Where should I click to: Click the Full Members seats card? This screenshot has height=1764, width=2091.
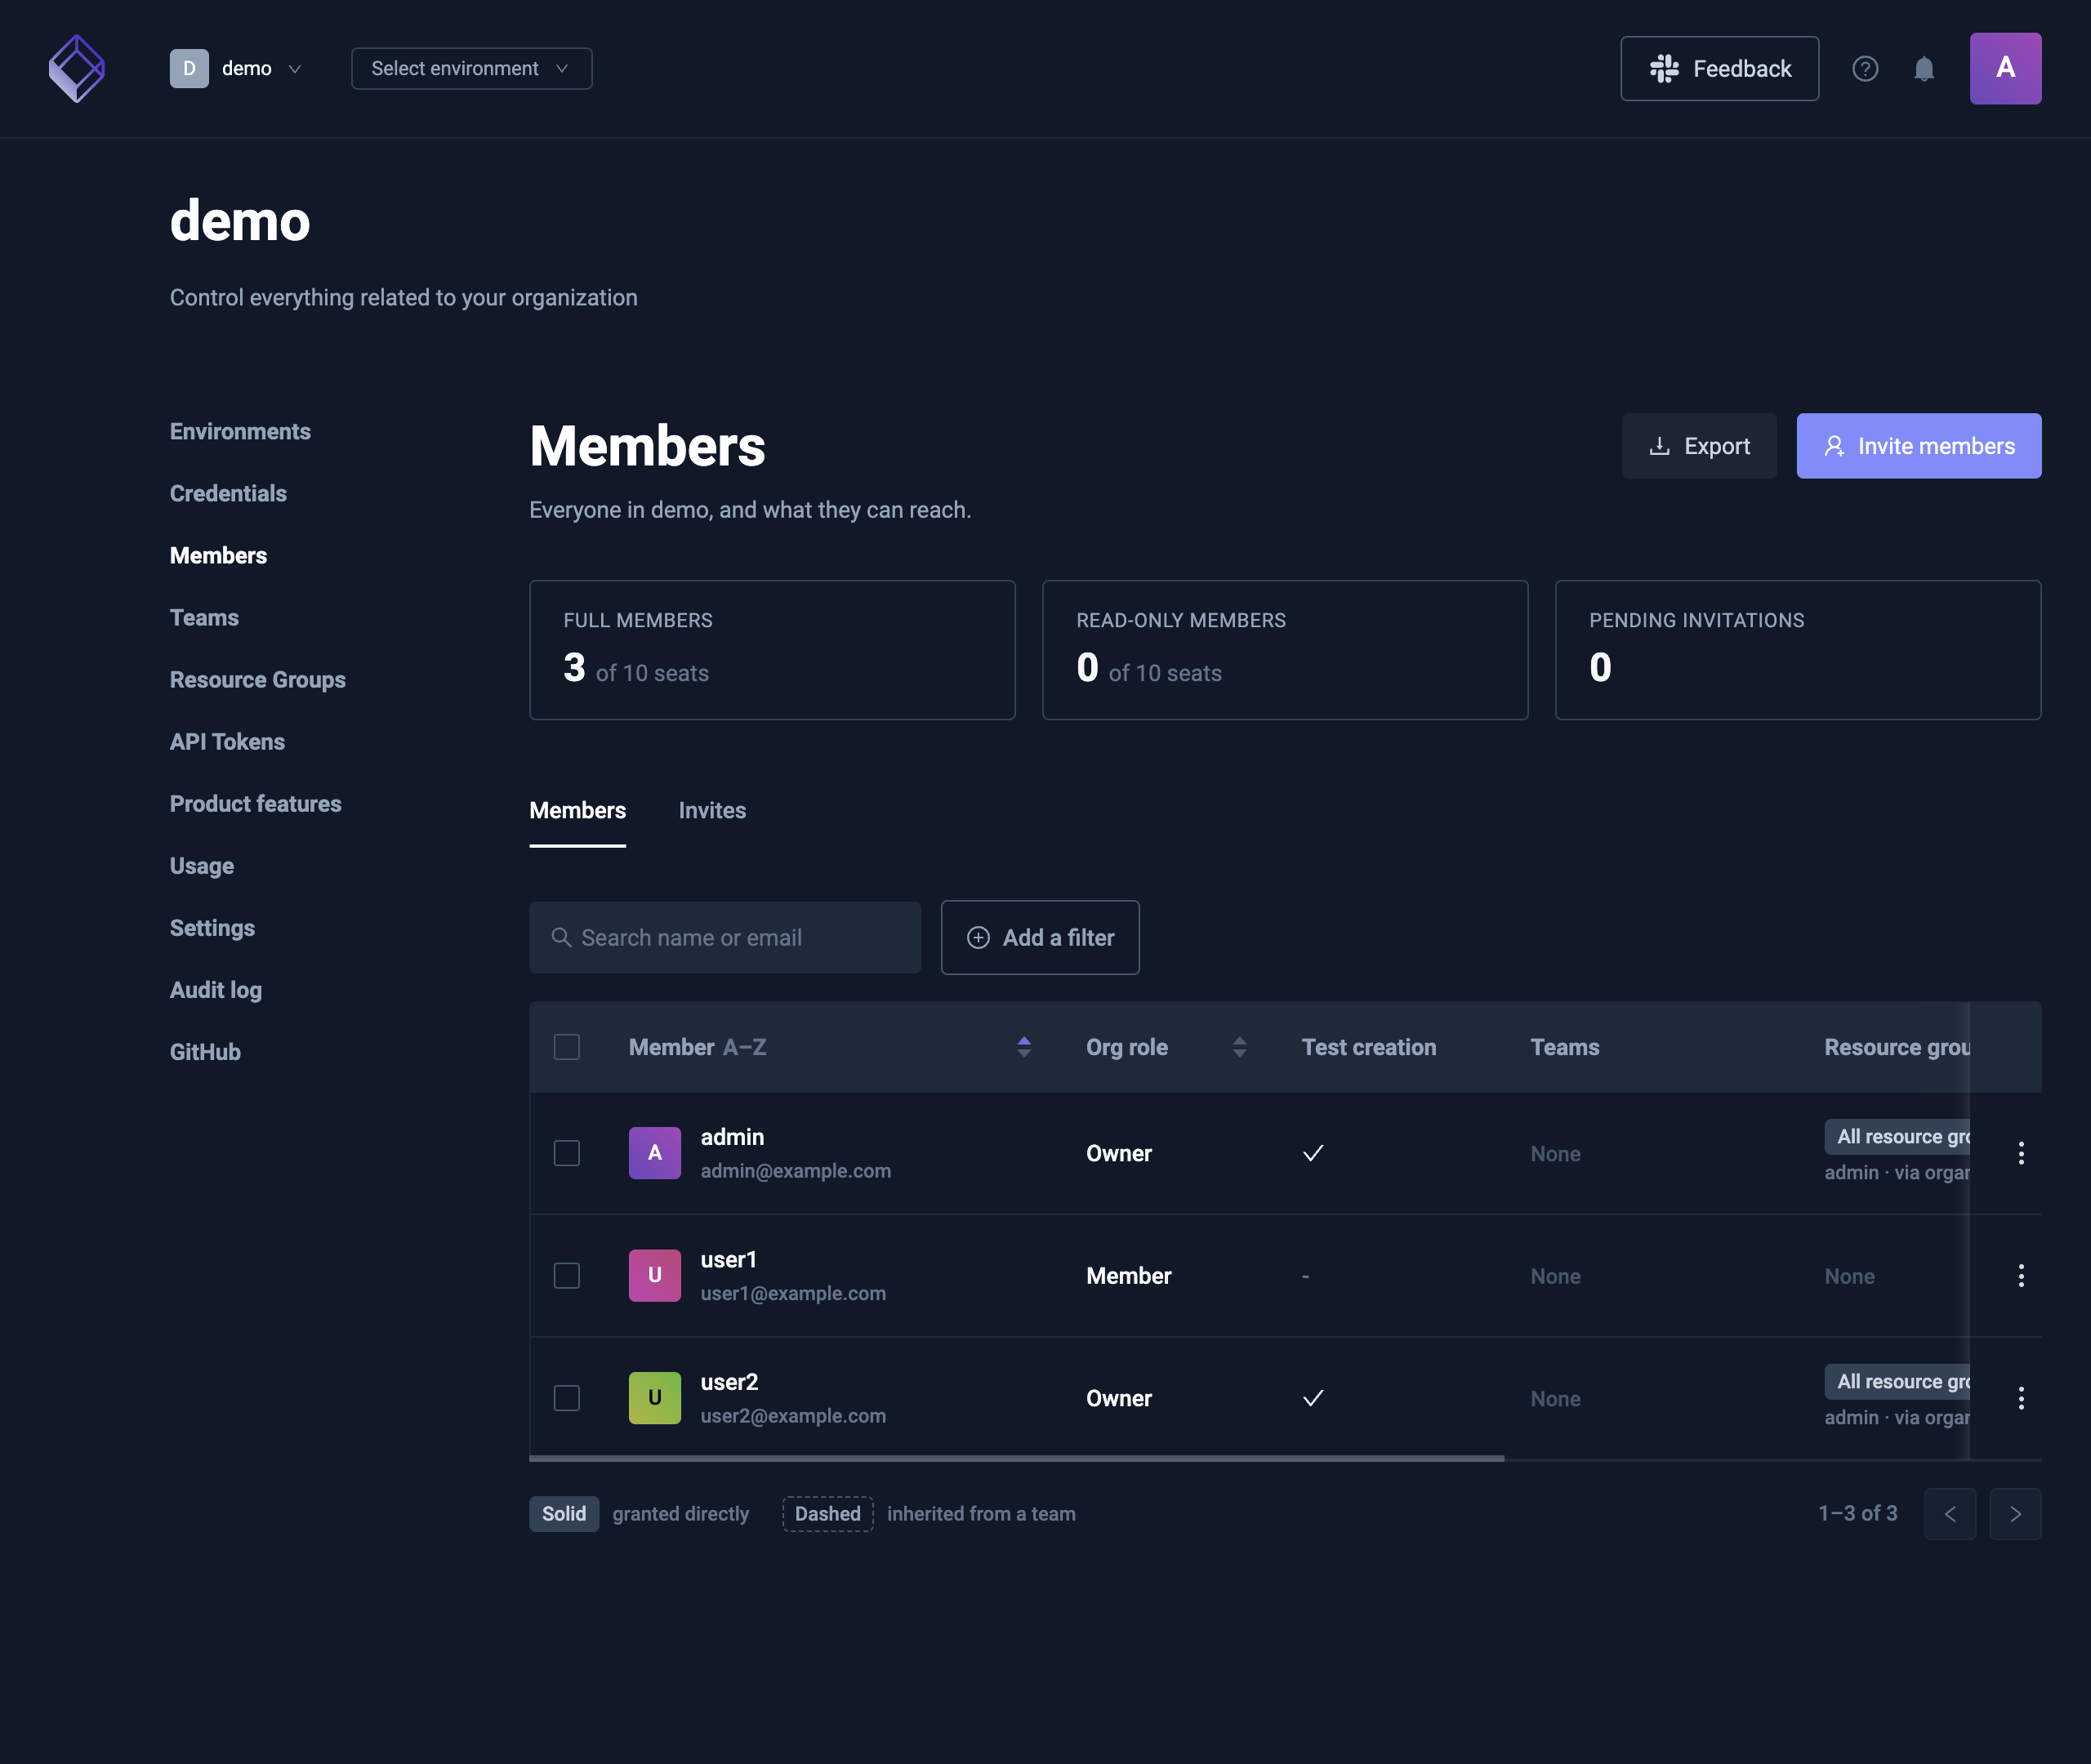tap(772, 650)
